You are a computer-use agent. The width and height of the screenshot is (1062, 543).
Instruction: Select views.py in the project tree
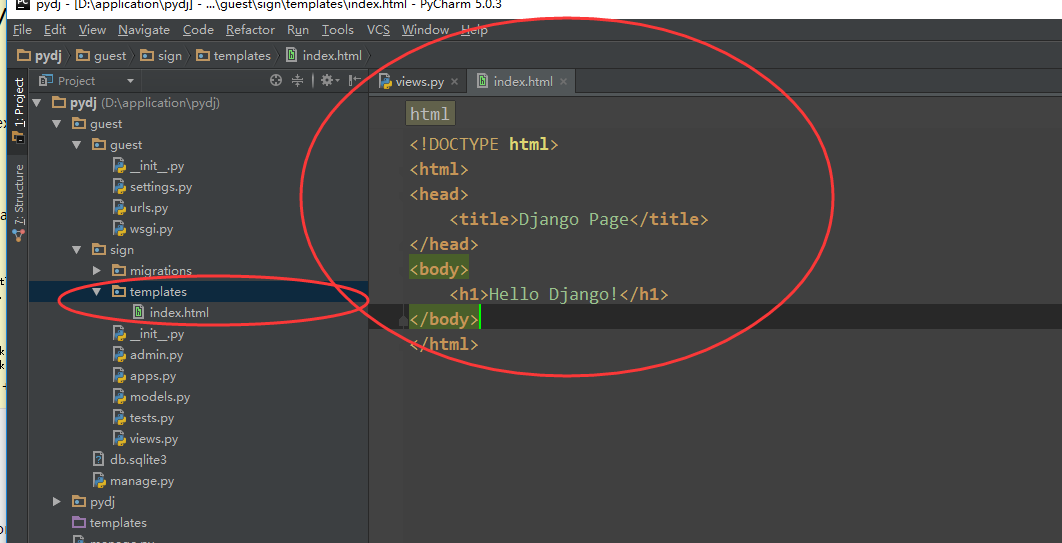154,439
